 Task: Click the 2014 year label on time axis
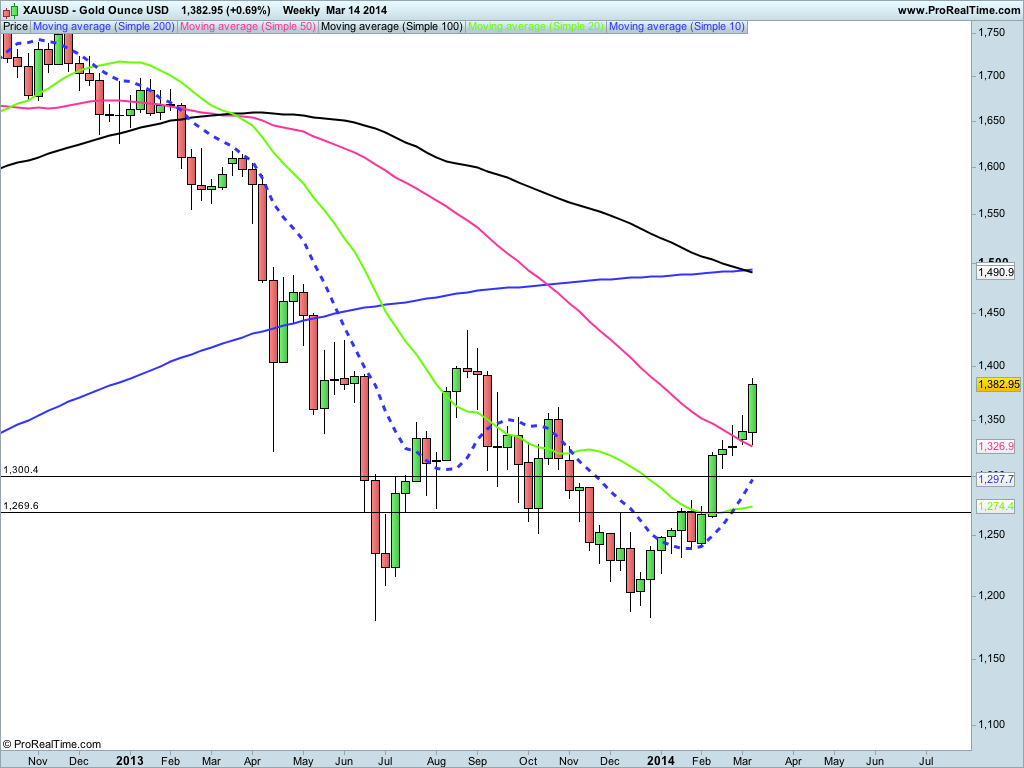coord(660,761)
